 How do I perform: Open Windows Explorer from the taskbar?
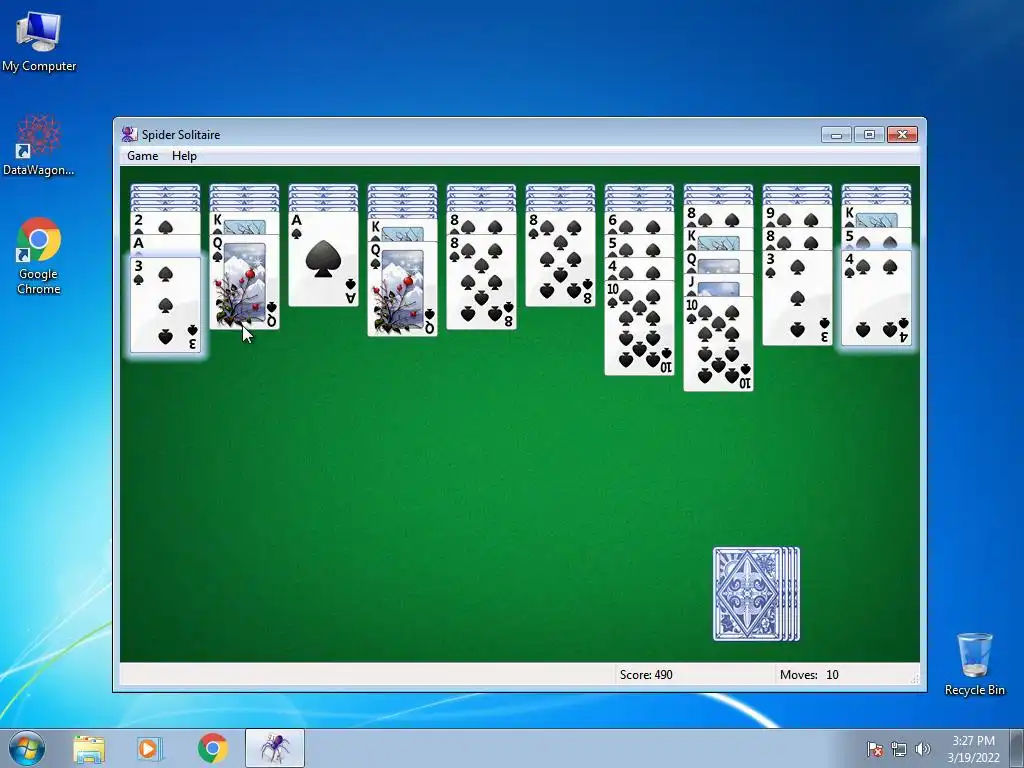pyautogui.click(x=89, y=749)
